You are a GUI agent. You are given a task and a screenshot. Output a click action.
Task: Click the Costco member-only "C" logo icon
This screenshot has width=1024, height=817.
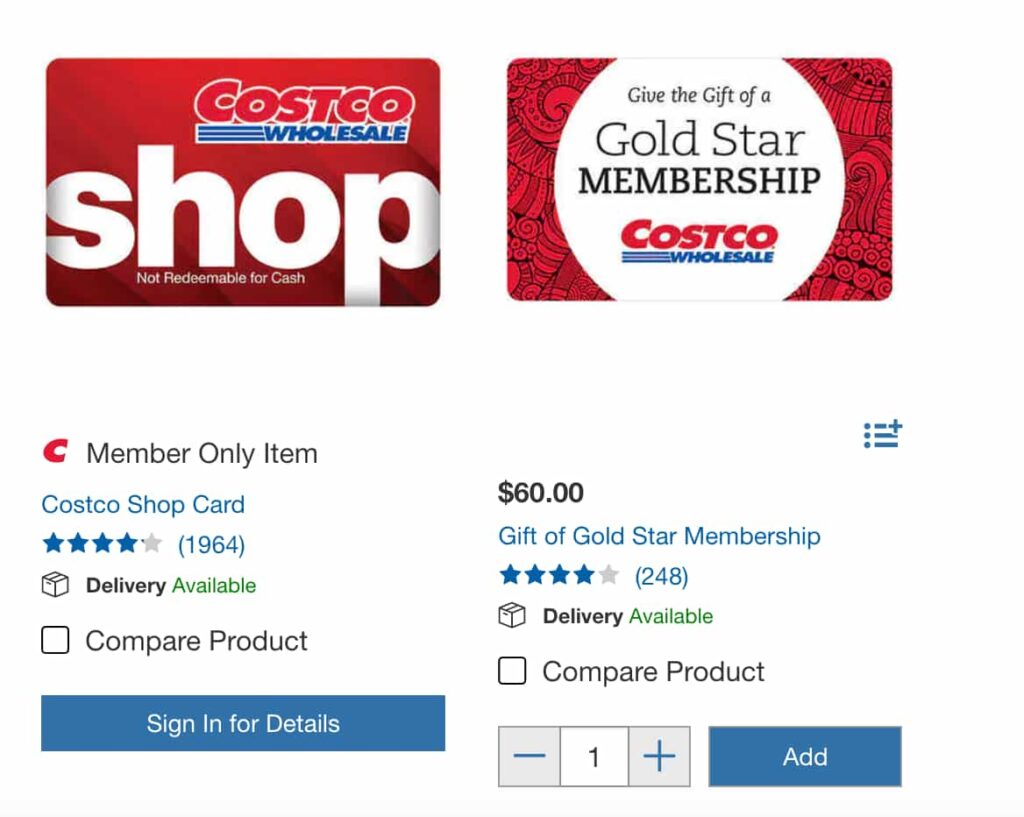[56, 451]
